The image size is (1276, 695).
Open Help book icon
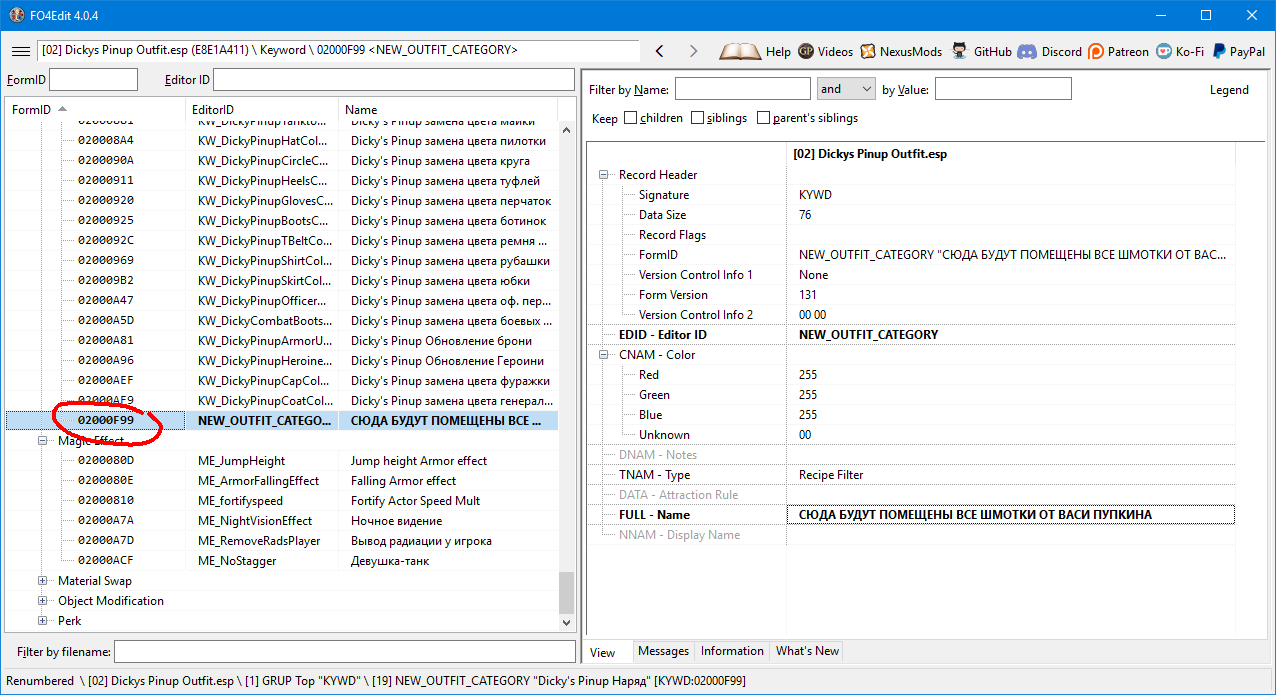[x=740, y=51]
